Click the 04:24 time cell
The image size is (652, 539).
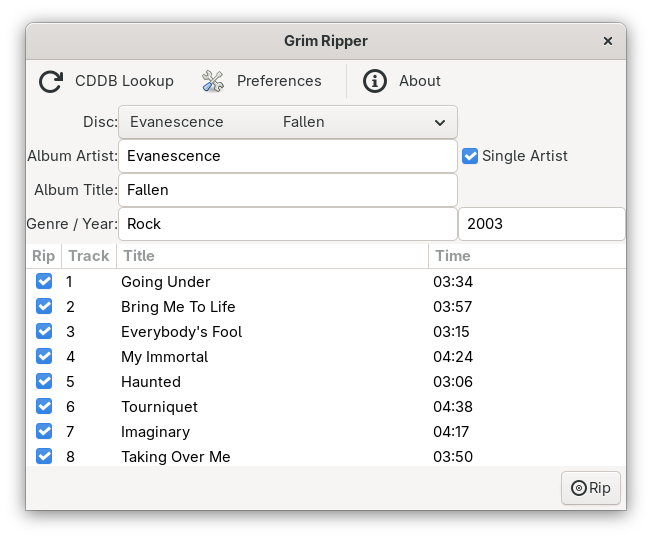(x=453, y=356)
